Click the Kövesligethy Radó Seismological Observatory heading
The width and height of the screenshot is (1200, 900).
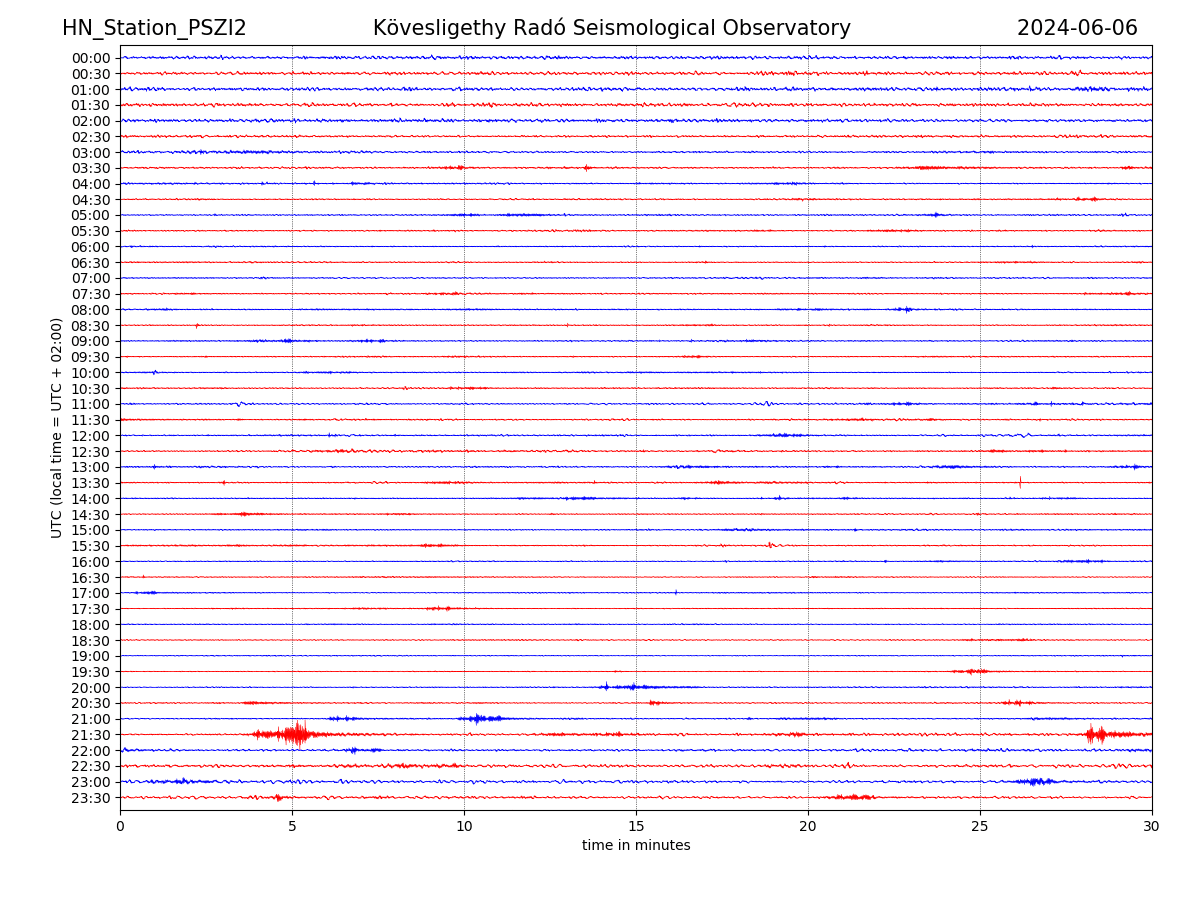click(x=611, y=28)
